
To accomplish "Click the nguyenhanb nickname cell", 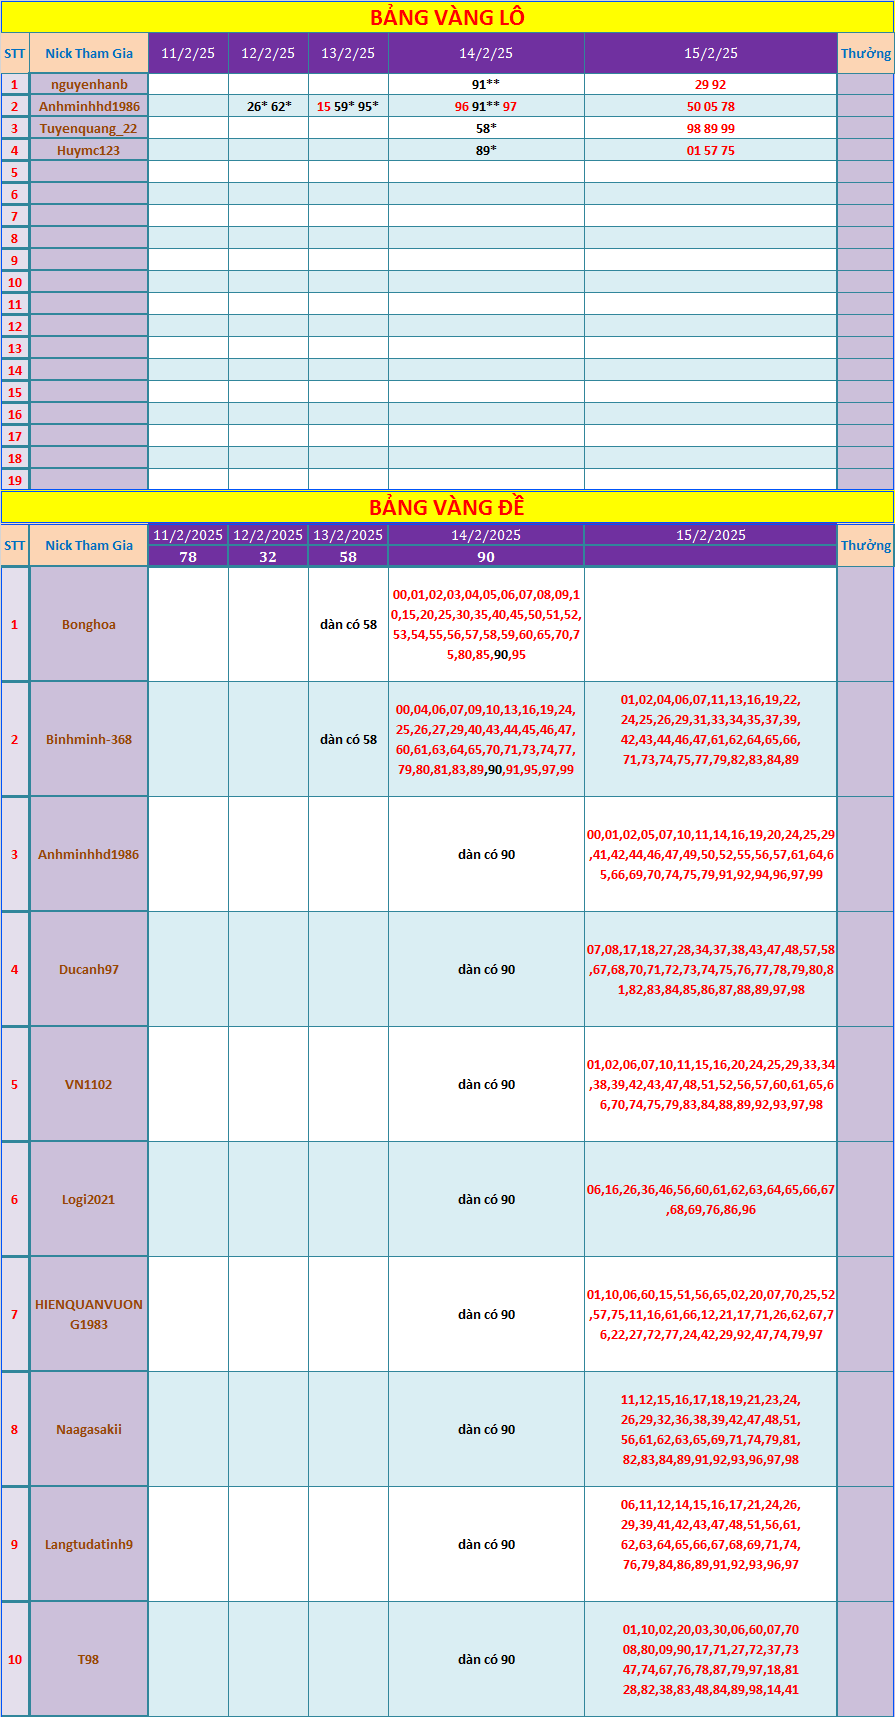I will click(x=89, y=84).
